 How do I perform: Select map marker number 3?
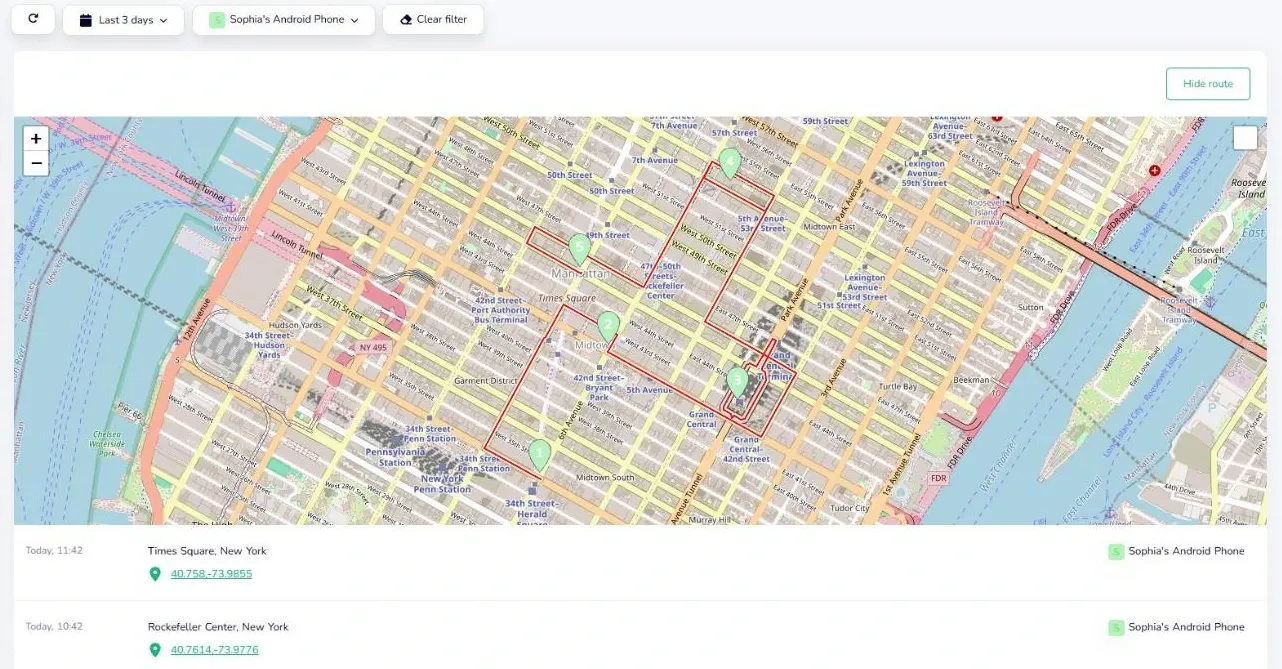tap(737, 382)
